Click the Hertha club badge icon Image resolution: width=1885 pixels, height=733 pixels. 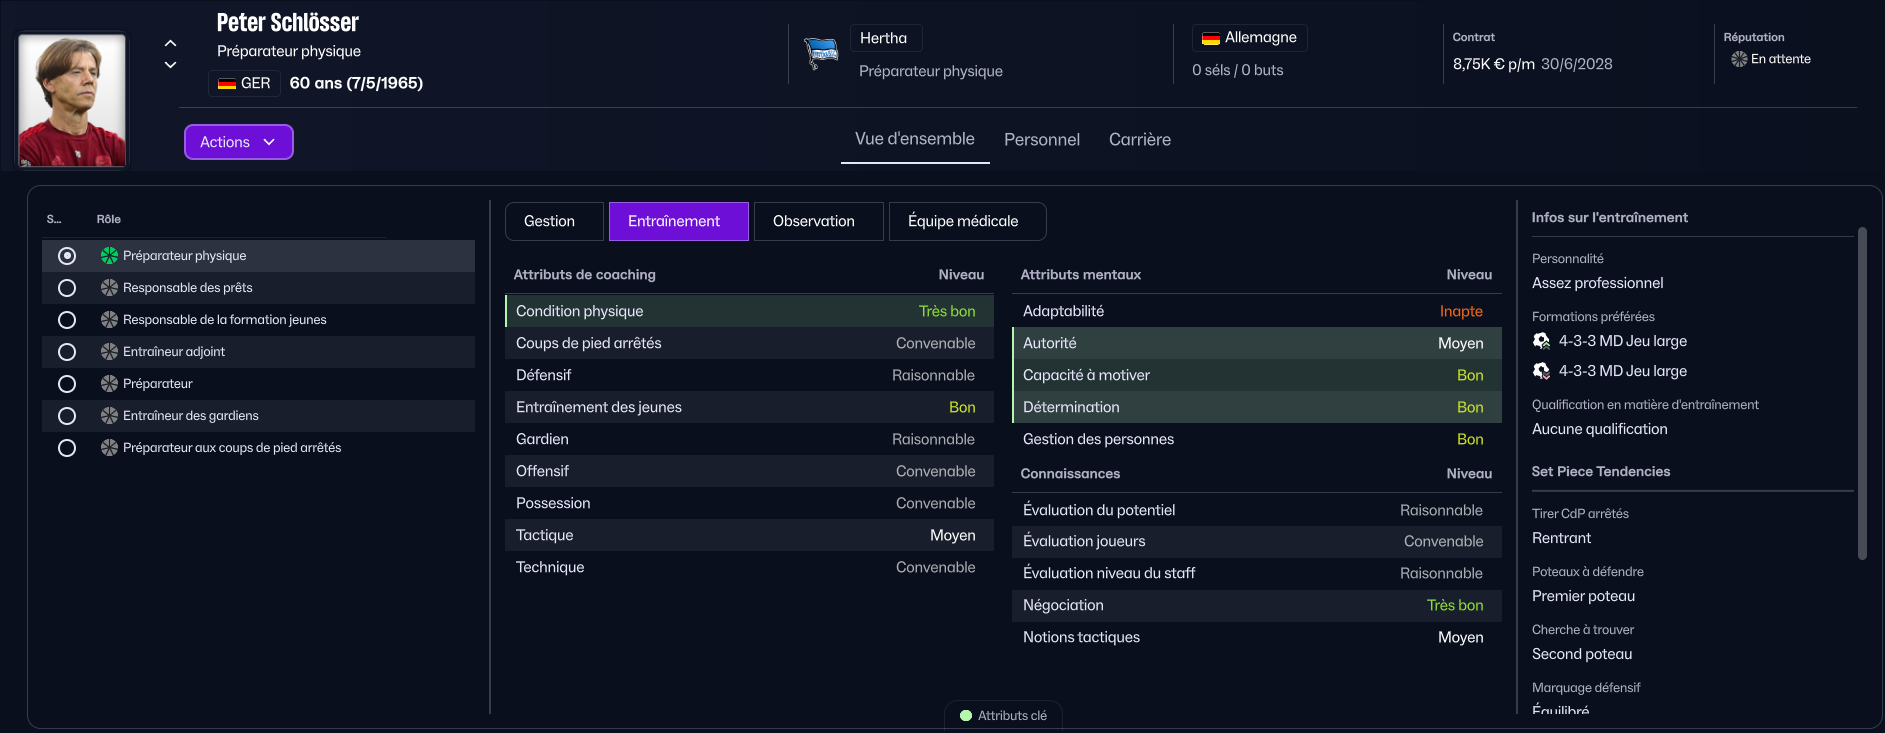click(821, 52)
